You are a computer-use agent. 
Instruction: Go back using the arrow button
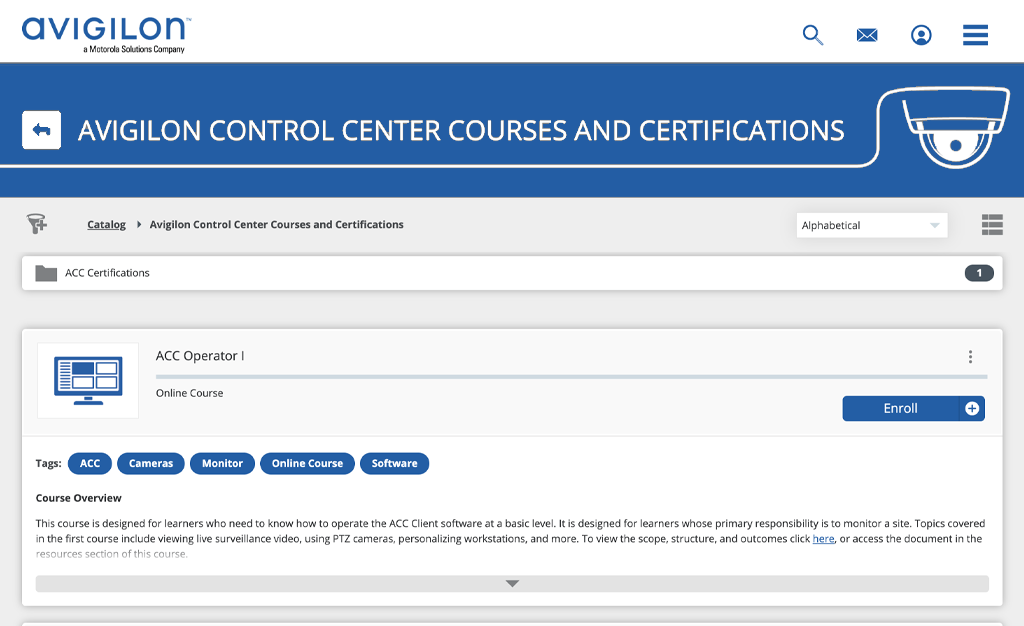[42, 130]
